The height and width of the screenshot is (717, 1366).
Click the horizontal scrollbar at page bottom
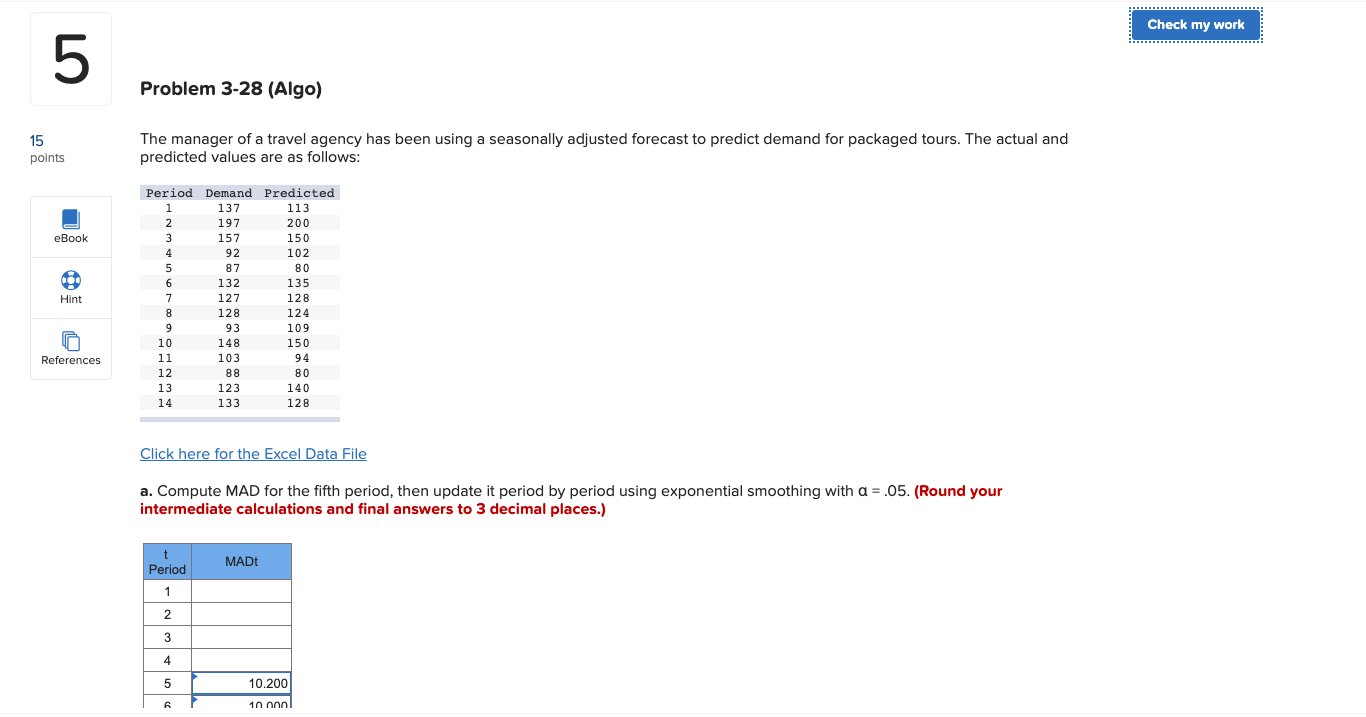[683, 713]
